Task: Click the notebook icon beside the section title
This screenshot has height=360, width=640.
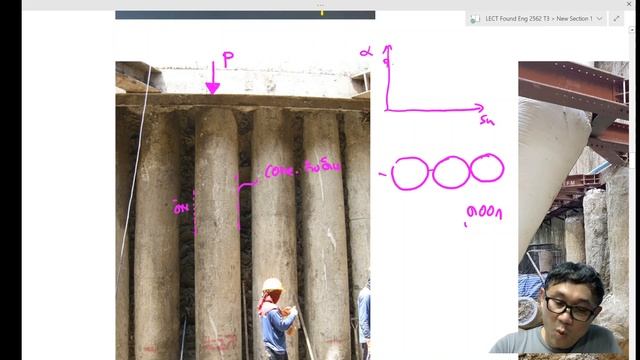Action: [x=474, y=19]
